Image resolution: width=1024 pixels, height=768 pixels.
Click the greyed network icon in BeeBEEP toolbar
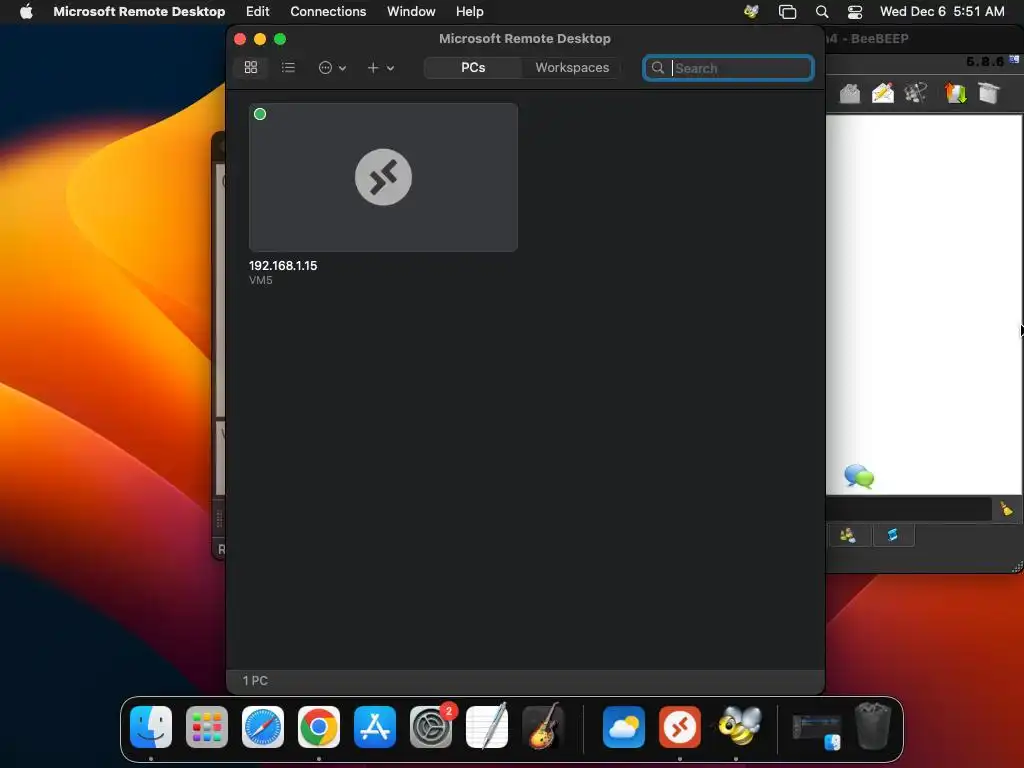click(x=916, y=93)
